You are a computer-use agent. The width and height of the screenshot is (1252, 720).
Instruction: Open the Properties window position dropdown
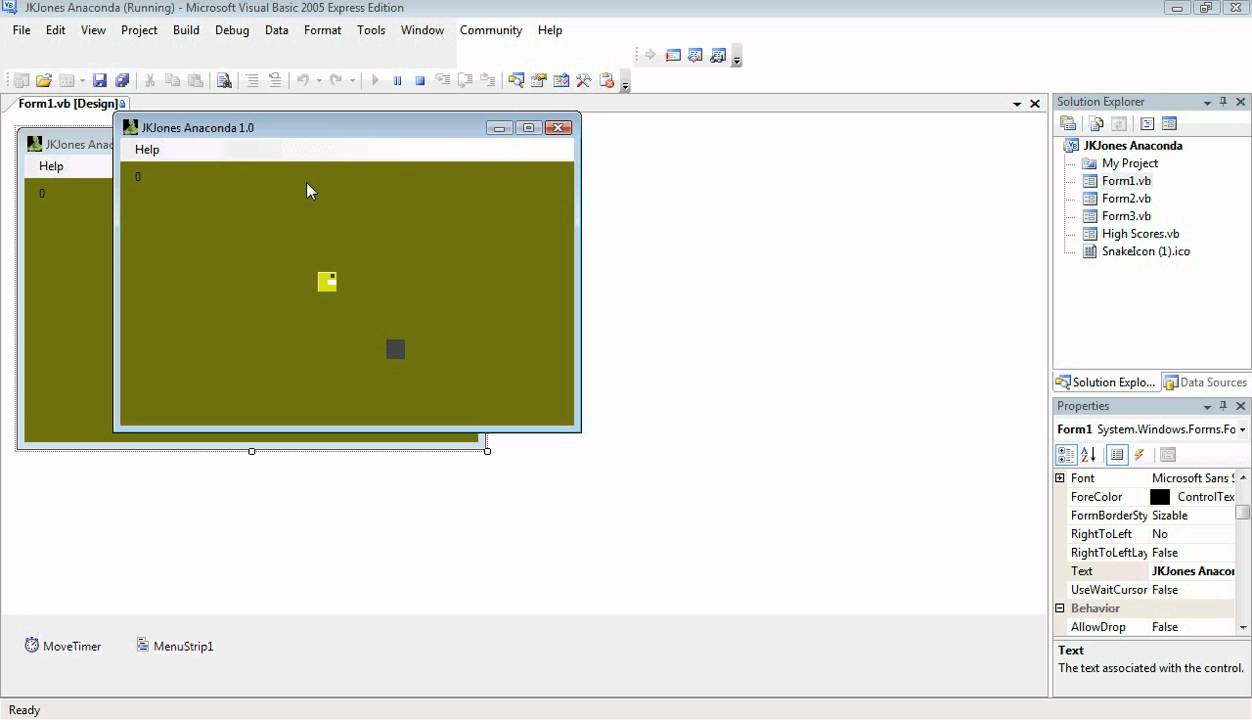pos(1207,406)
